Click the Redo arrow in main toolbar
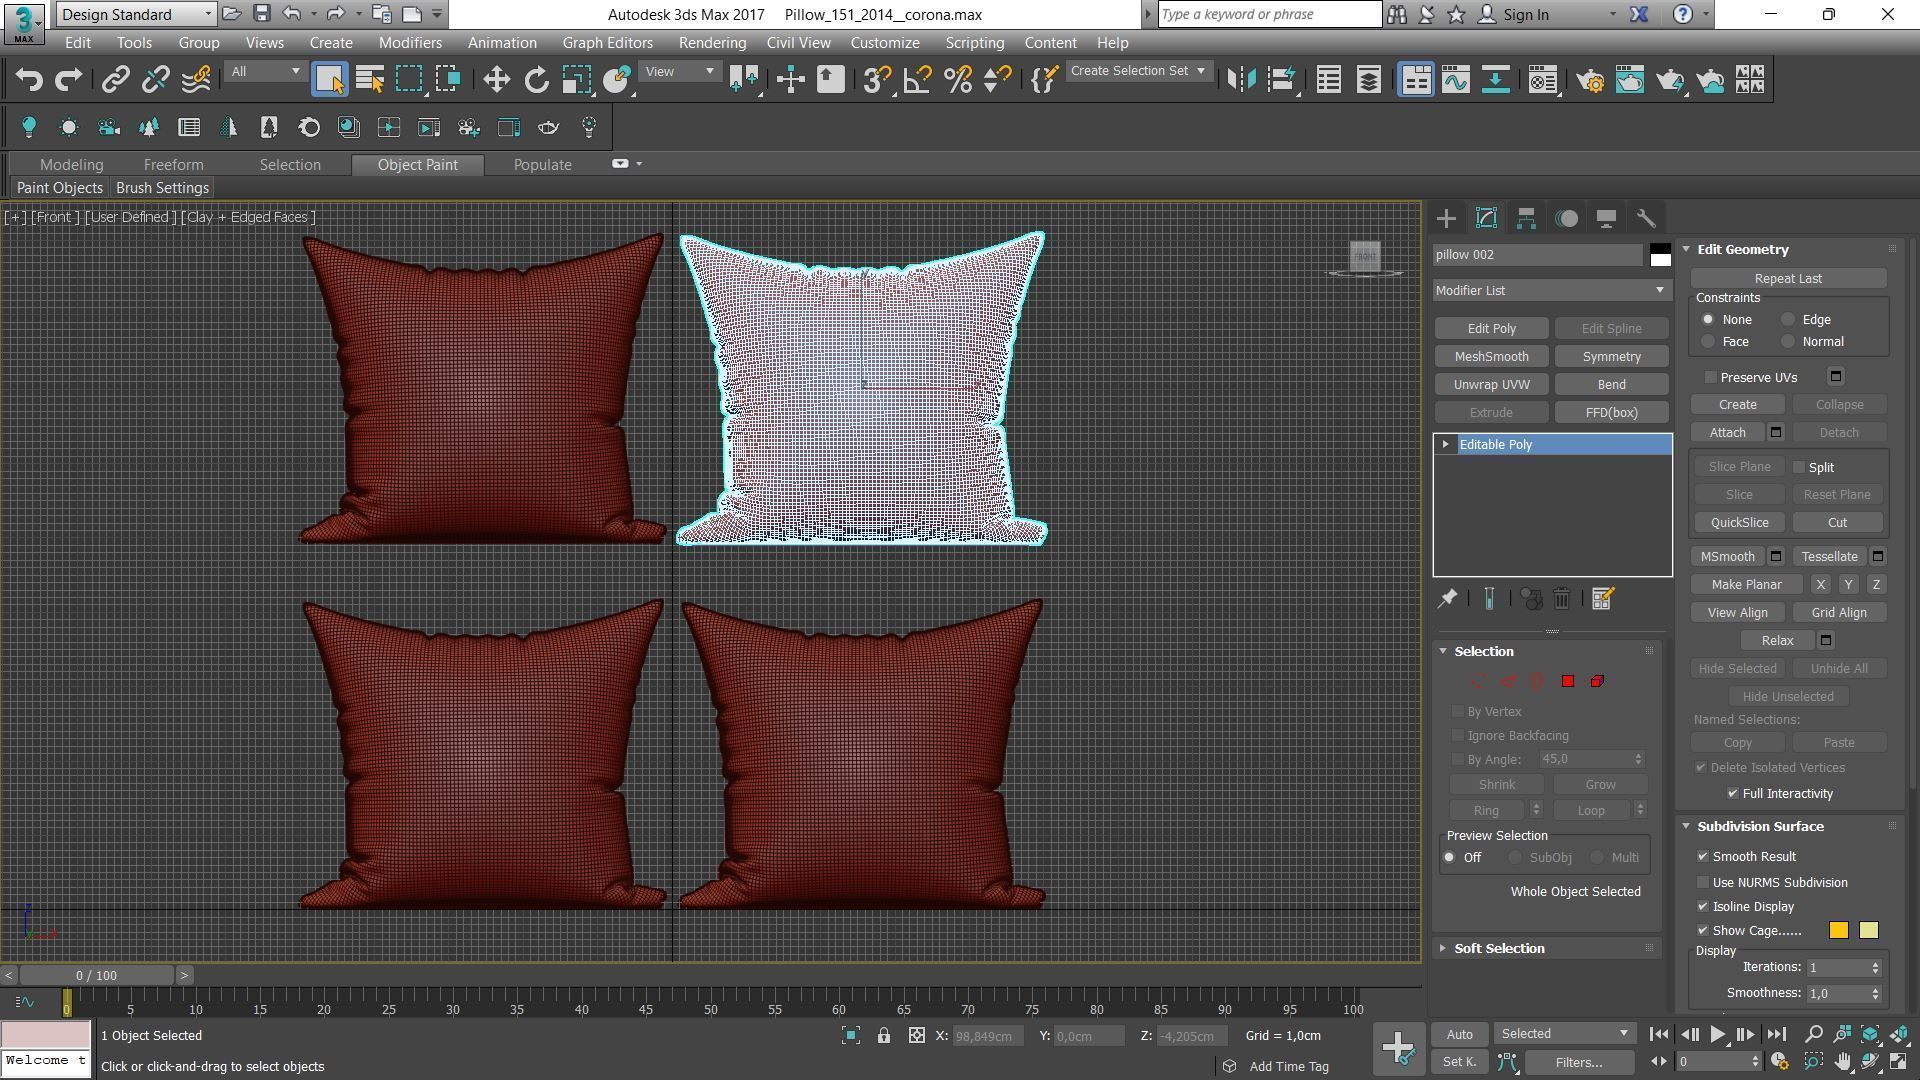The height and width of the screenshot is (1080, 1920). pyautogui.click(x=68, y=80)
